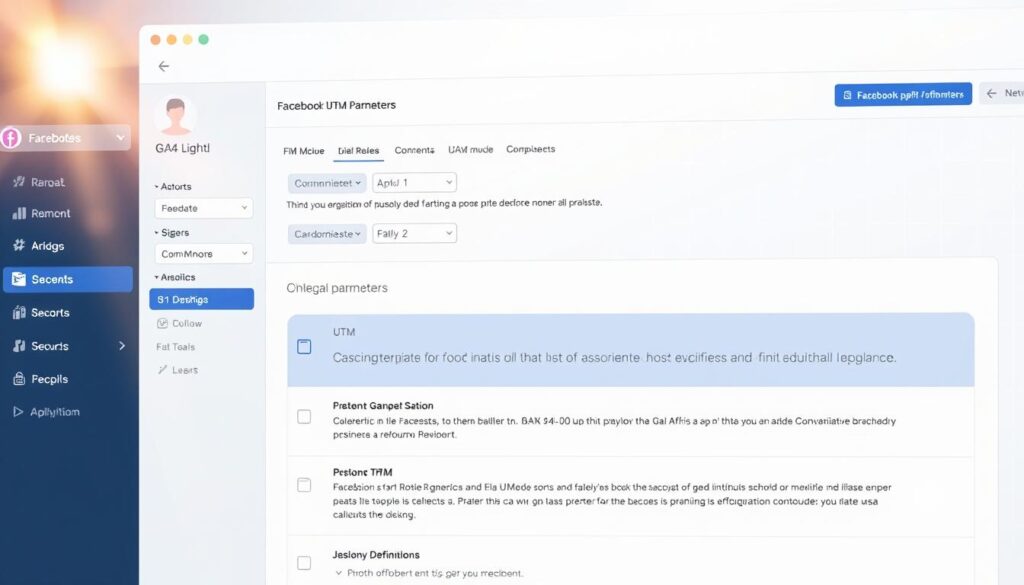
Task: Open the Feedate dropdown
Action: [204, 208]
